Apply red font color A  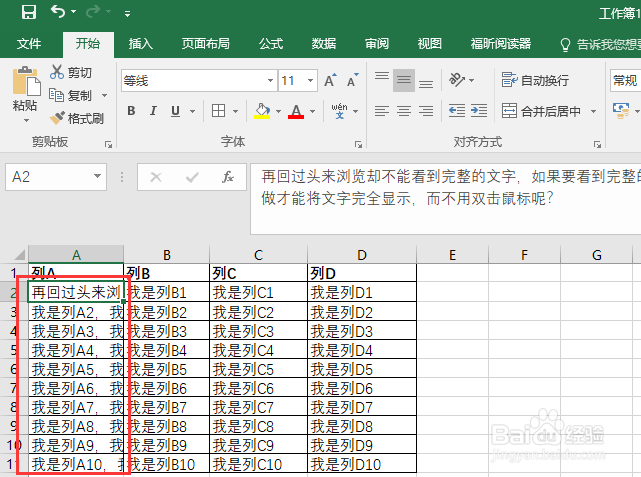[x=296, y=111]
